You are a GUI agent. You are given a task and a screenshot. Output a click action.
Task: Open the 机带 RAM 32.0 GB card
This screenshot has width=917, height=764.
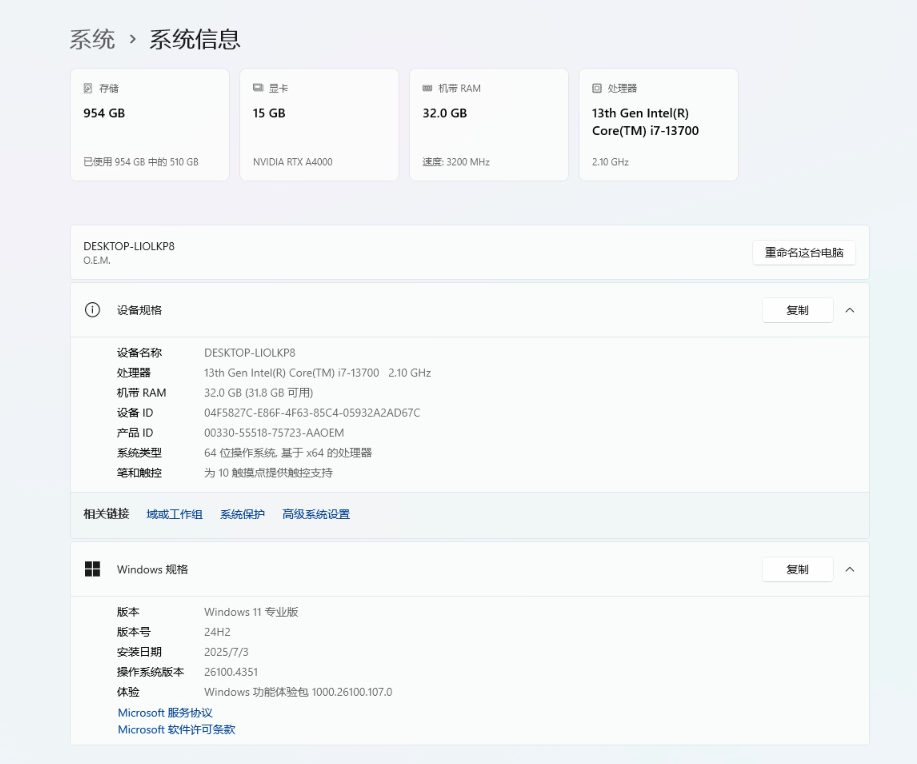click(489, 125)
